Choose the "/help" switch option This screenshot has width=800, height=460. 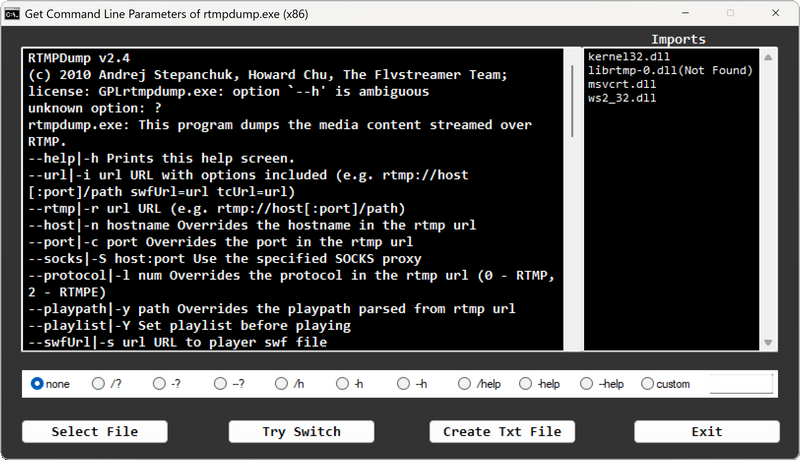pos(479,384)
